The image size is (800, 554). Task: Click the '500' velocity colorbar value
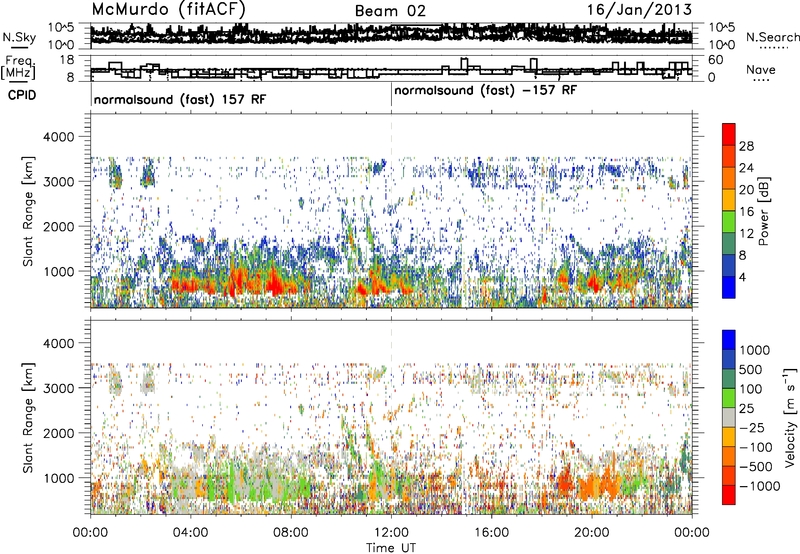[x=750, y=369]
